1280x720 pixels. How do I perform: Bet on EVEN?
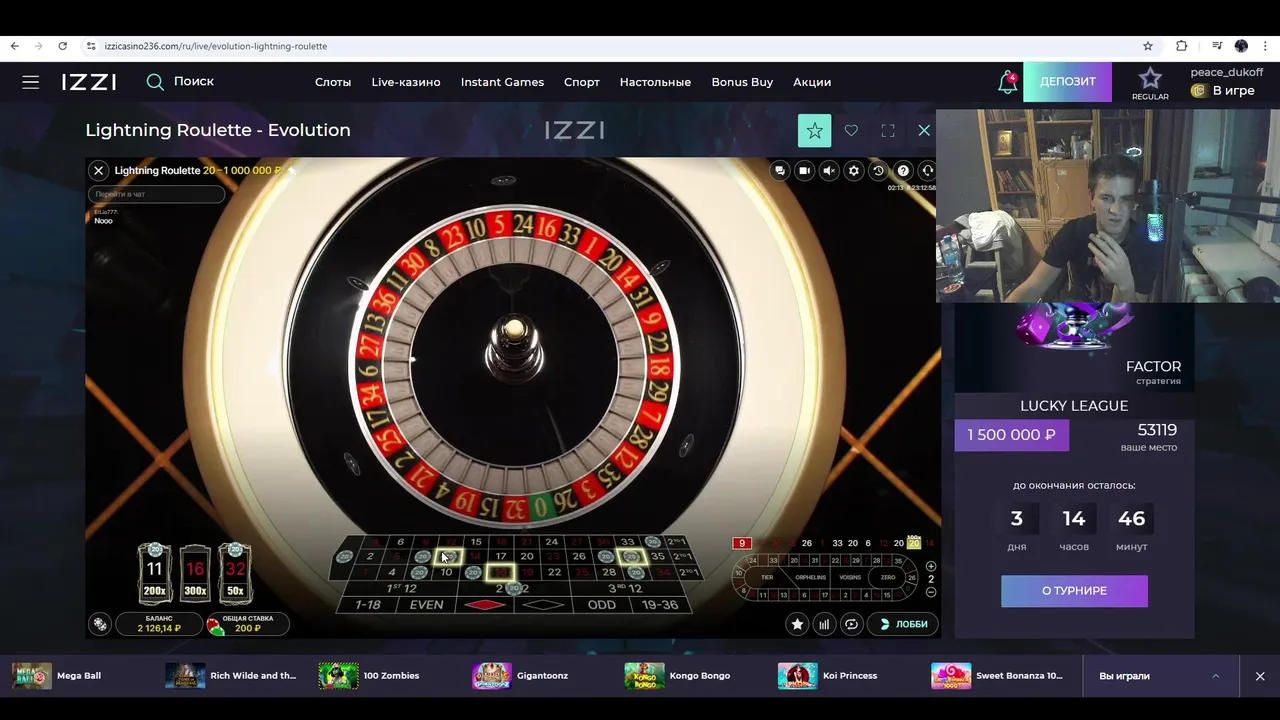point(426,605)
